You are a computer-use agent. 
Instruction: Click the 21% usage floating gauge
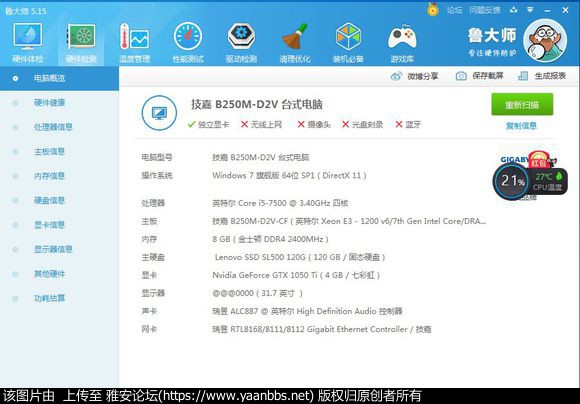click(x=512, y=181)
